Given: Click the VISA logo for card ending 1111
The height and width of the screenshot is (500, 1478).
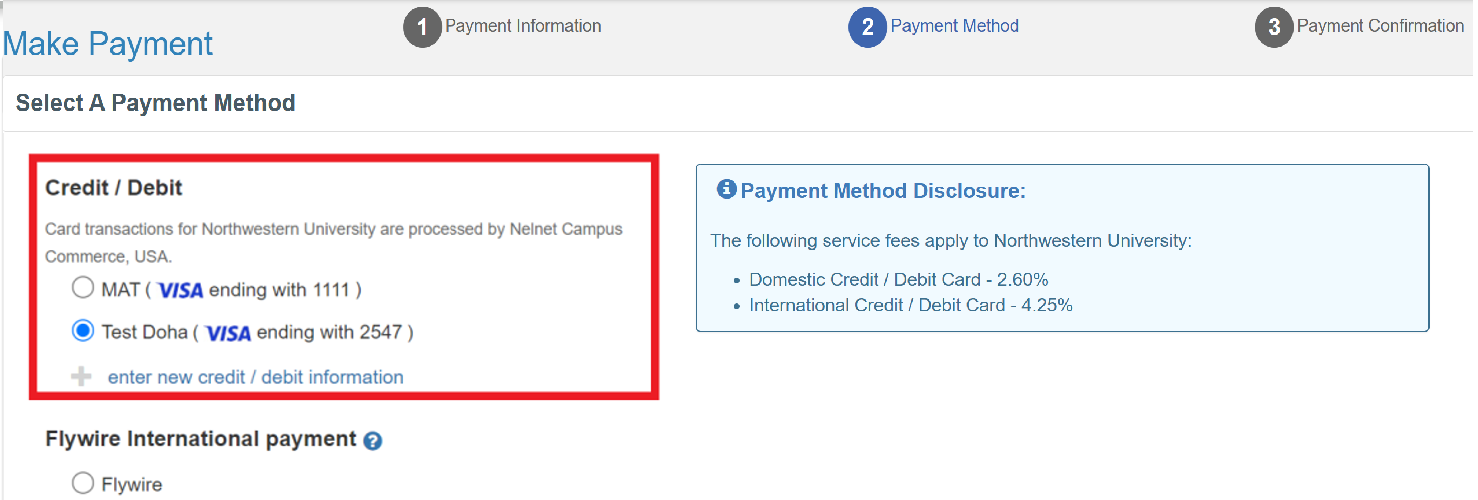Looking at the screenshot, I should (180, 291).
